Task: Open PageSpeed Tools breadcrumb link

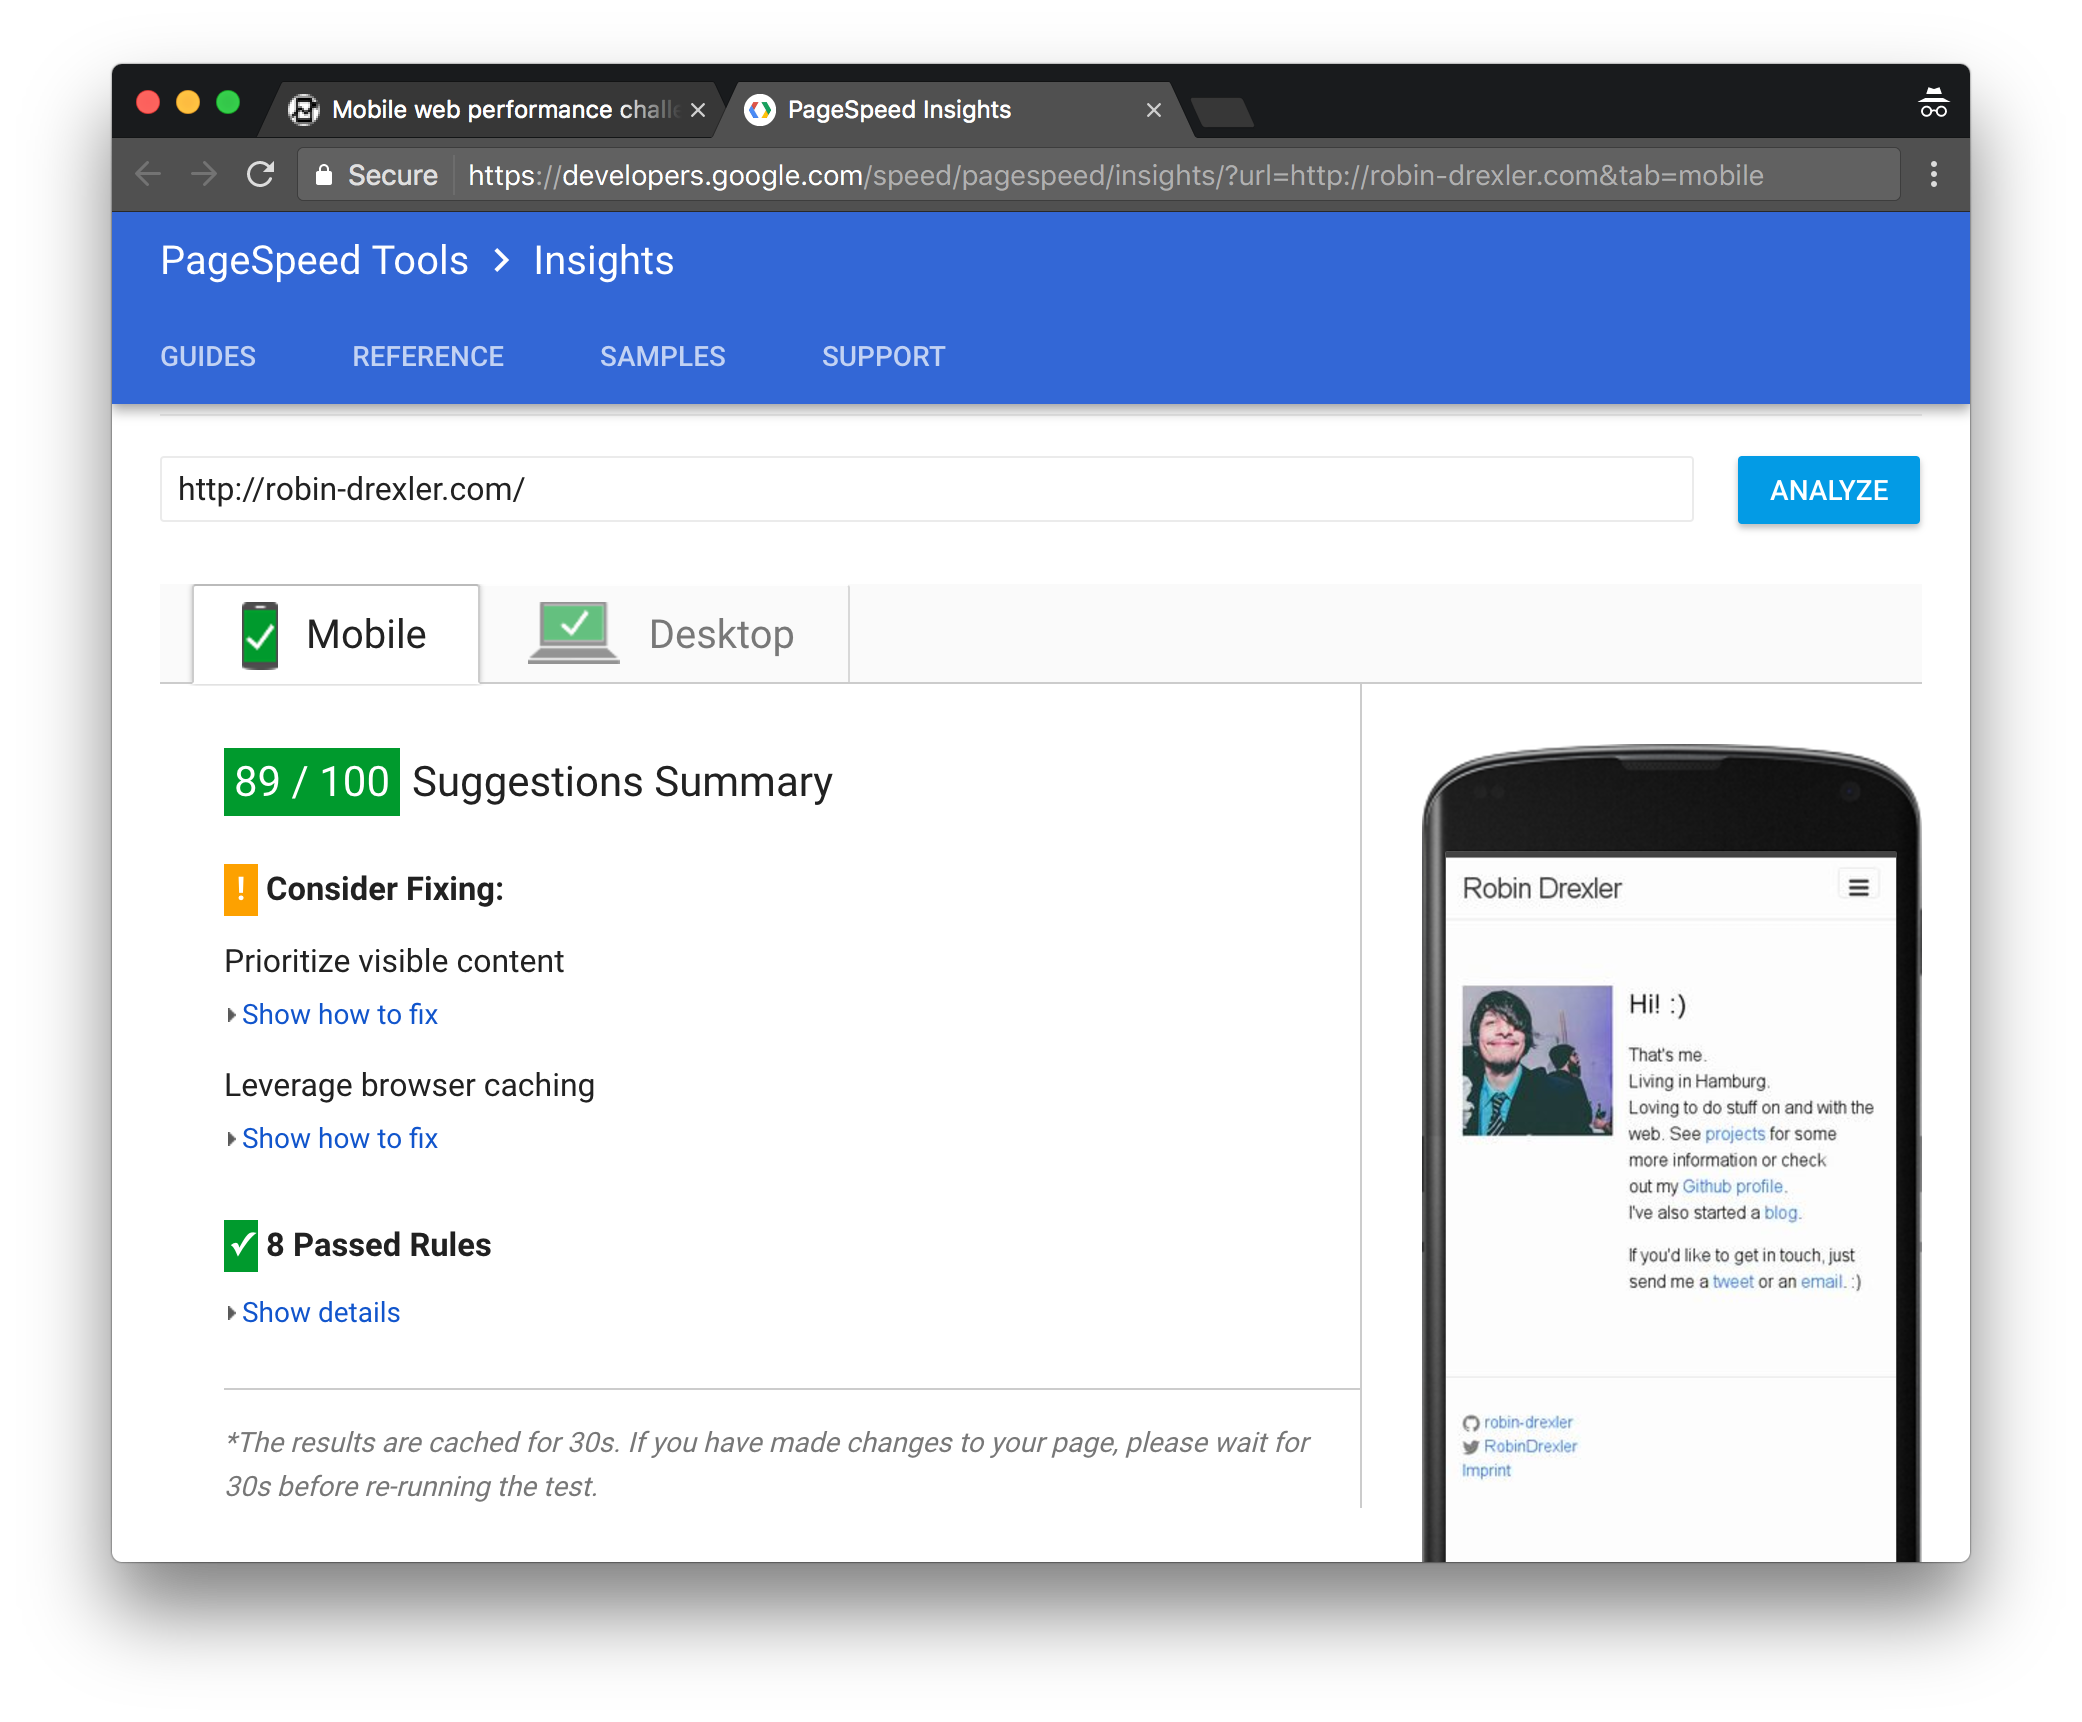Action: click(x=314, y=261)
